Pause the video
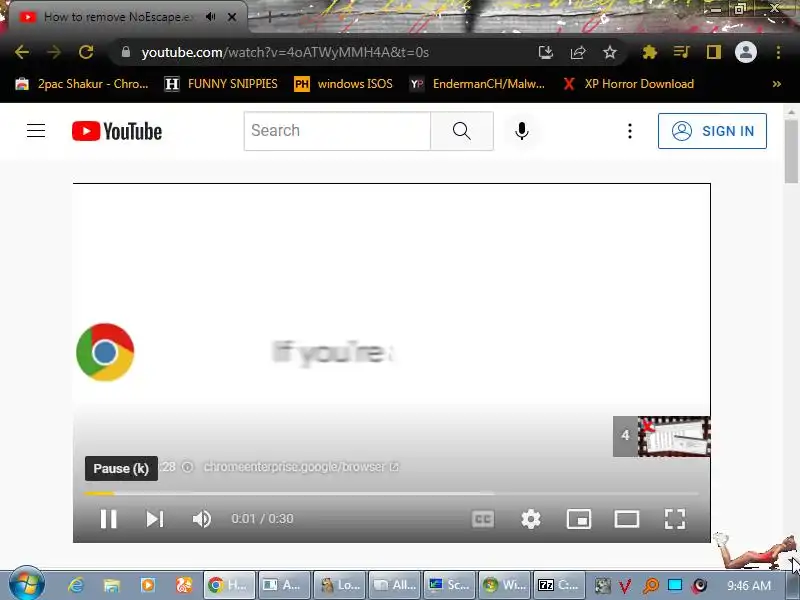 coord(108,519)
